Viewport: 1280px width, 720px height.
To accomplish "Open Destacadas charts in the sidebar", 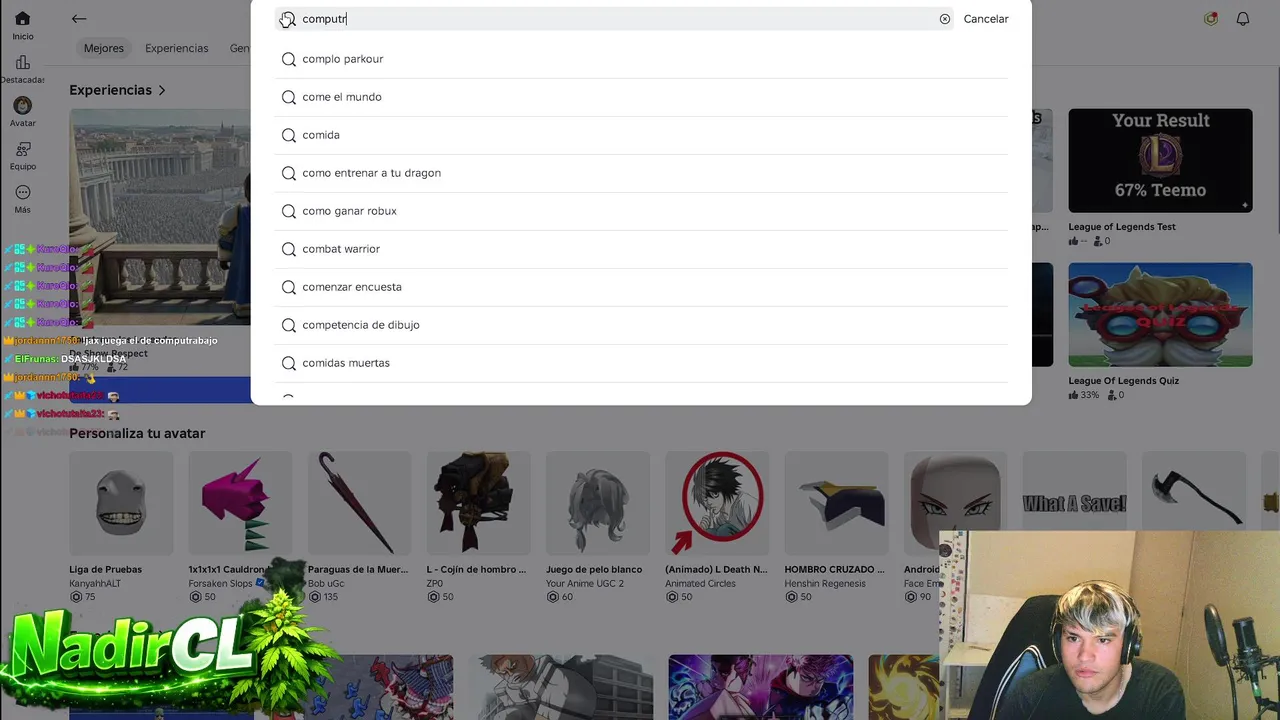I will [x=22, y=69].
